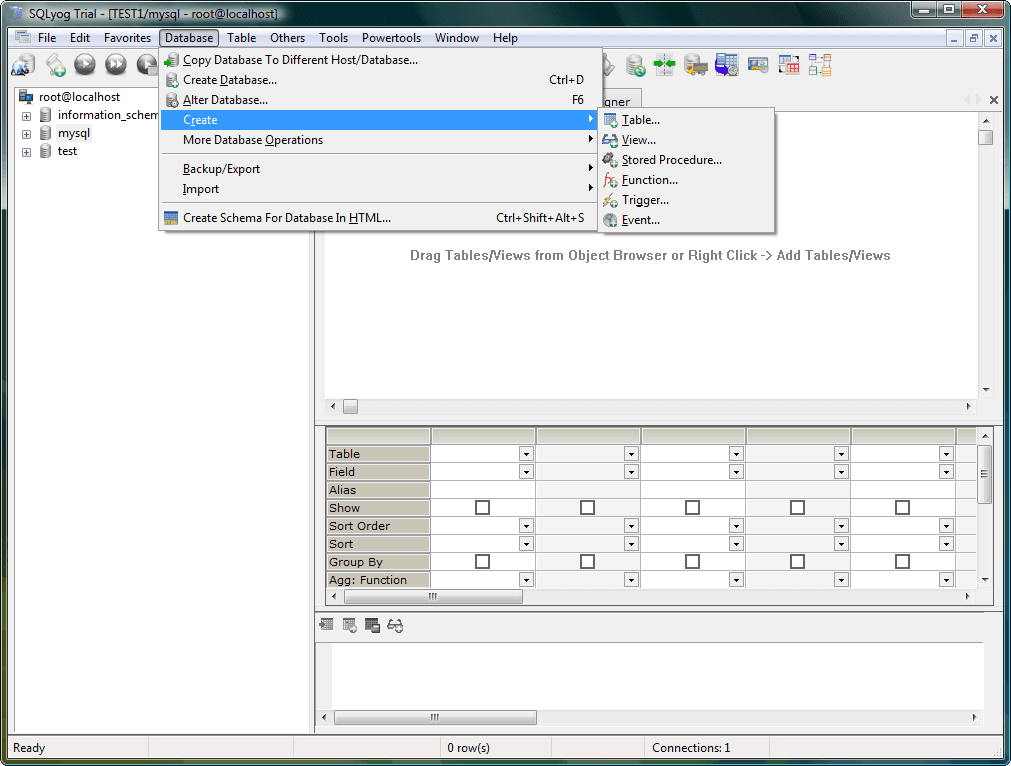The height and width of the screenshot is (766, 1011).
Task: Choose Function... from the Create submenu
Action: pos(687,180)
